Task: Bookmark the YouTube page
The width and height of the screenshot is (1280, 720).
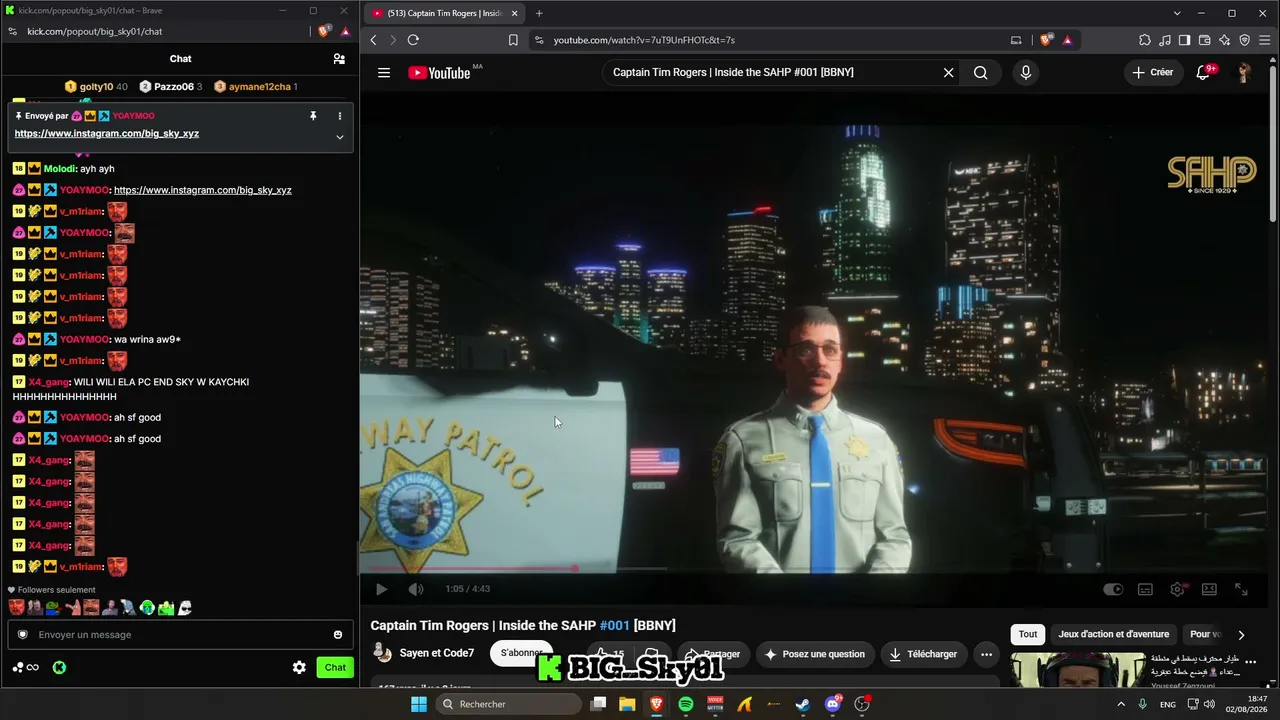Action: point(513,40)
